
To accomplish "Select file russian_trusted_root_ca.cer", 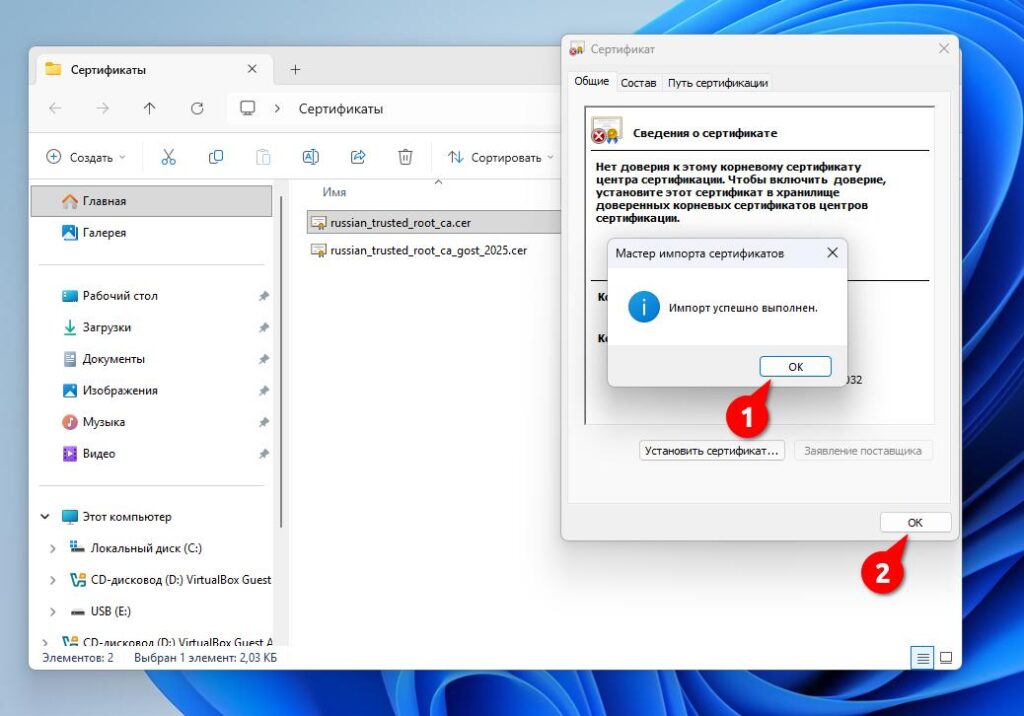I will (x=434, y=223).
